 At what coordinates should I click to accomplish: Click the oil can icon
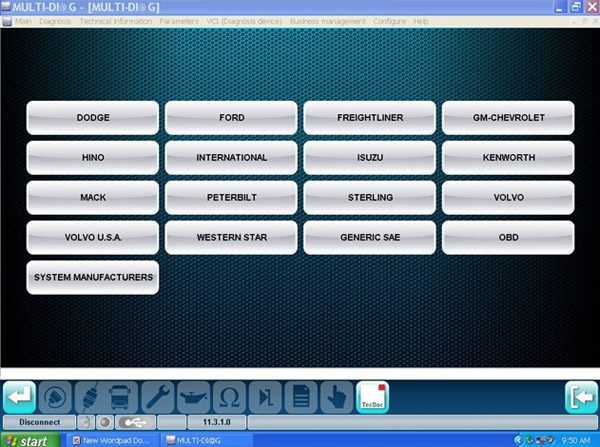point(194,397)
